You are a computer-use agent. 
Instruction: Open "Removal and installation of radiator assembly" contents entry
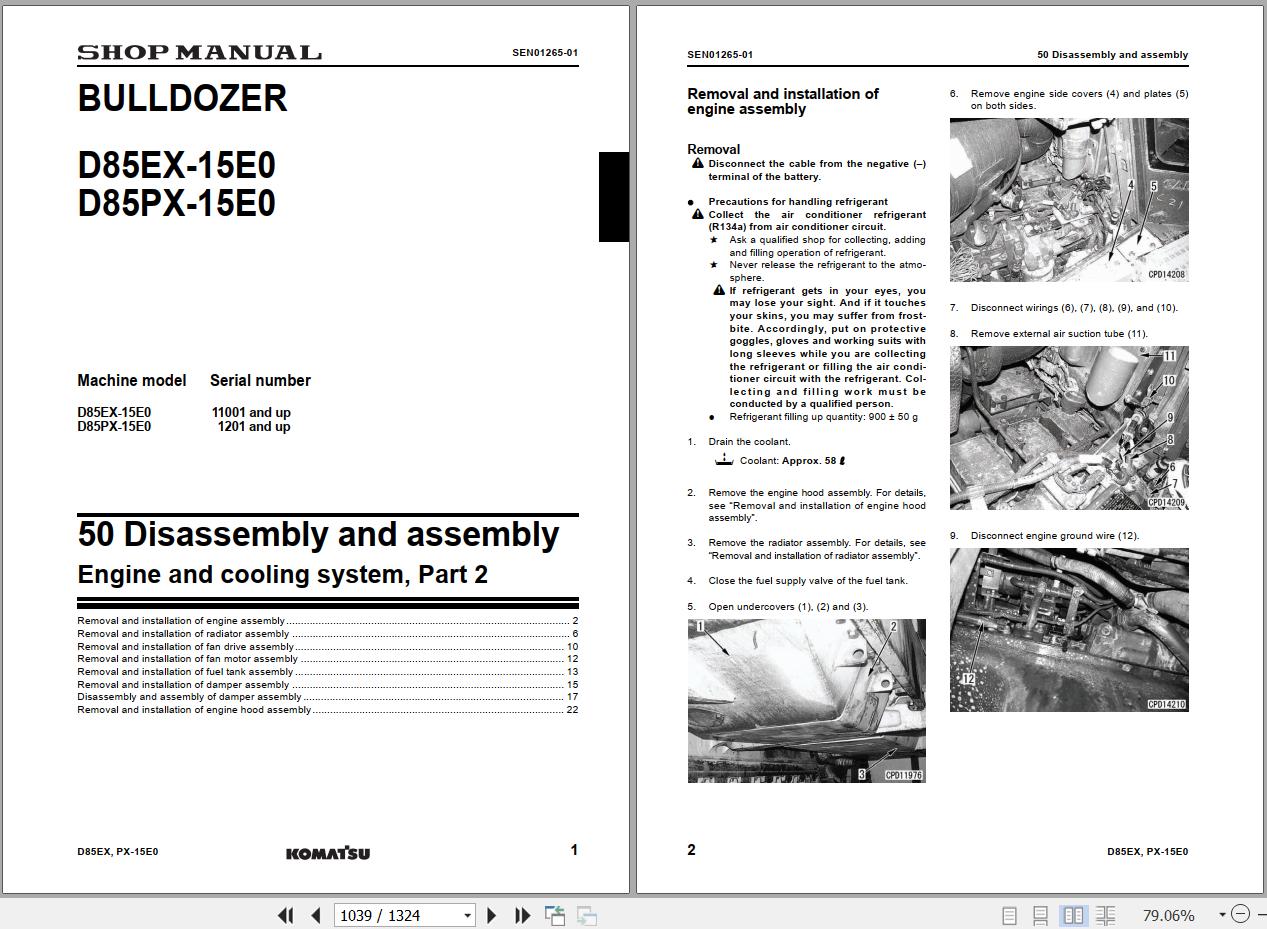(x=328, y=634)
